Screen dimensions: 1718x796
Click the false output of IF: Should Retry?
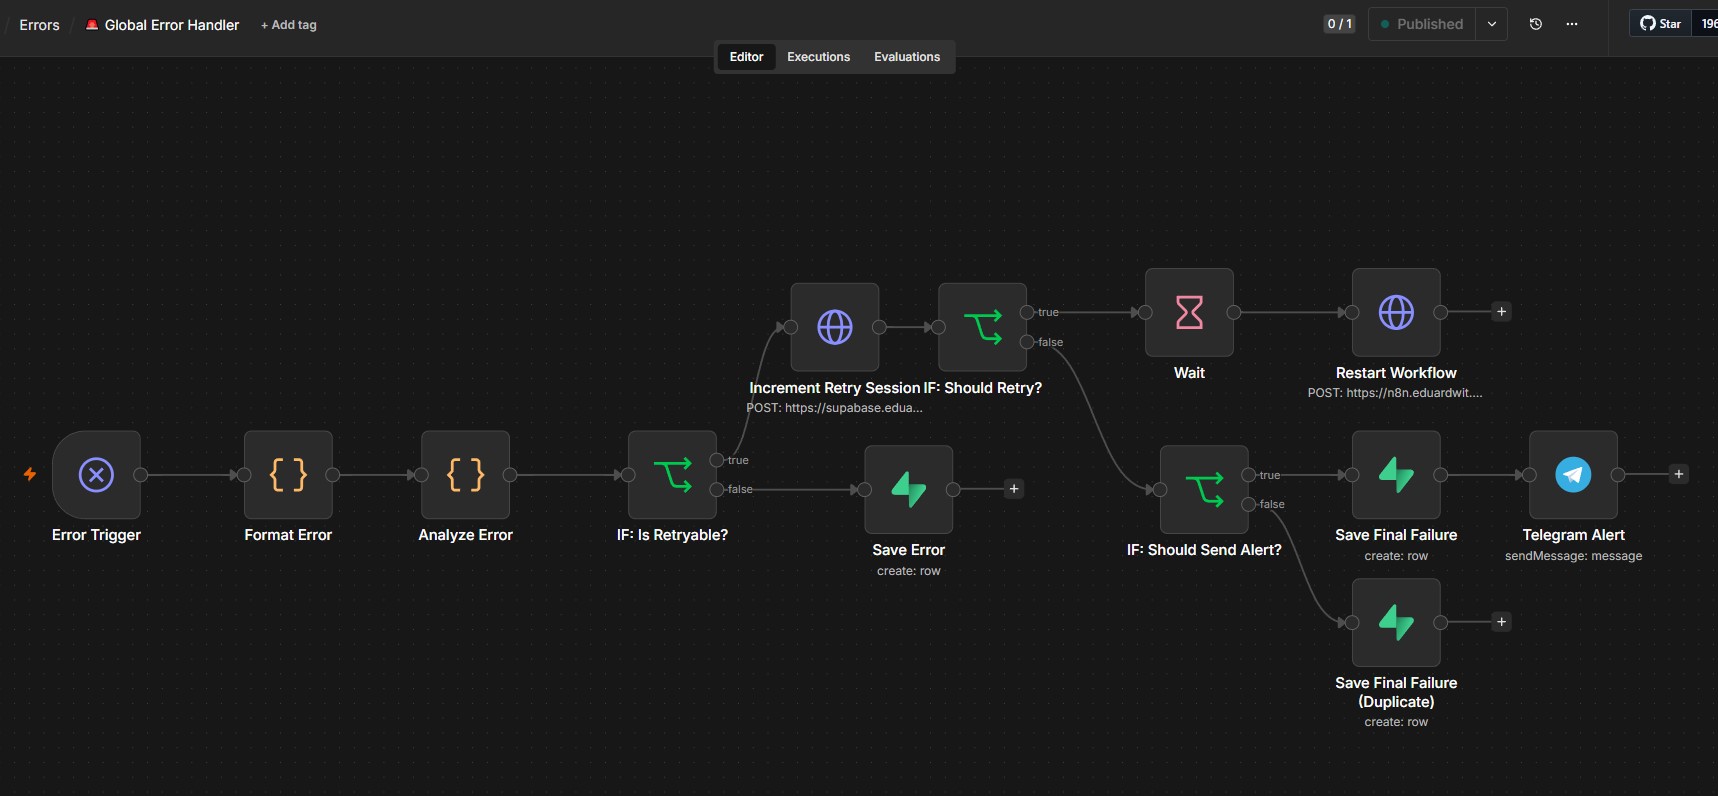tap(1027, 342)
